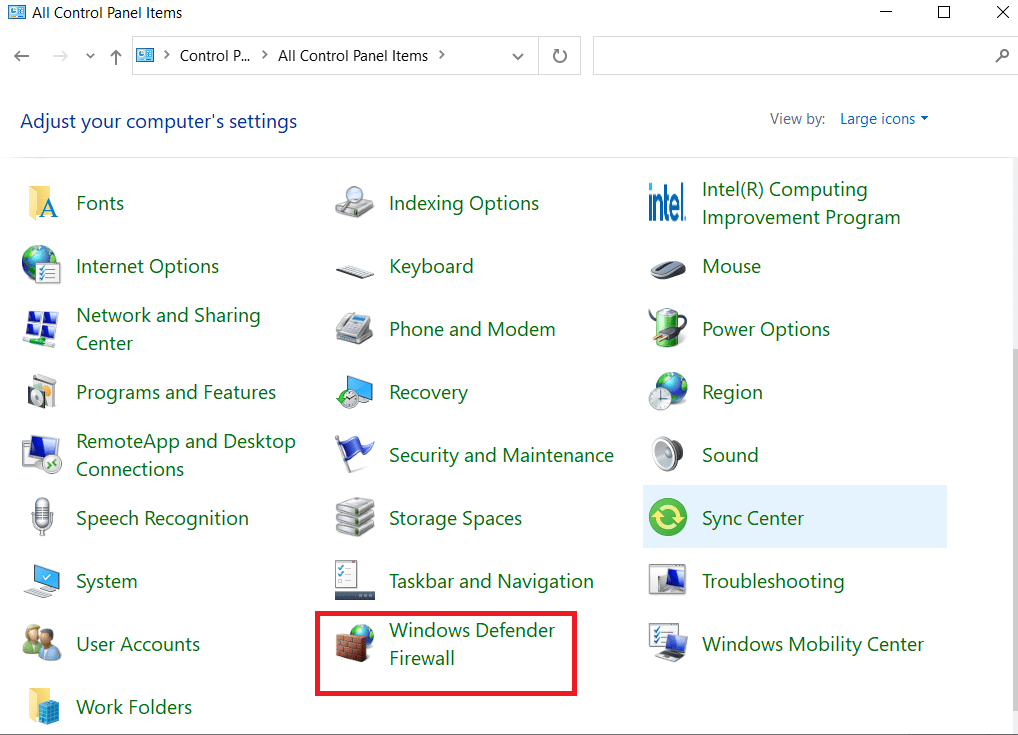Open the Recovery icon
The width and height of the screenshot is (1018, 735).
click(x=354, y=392)
